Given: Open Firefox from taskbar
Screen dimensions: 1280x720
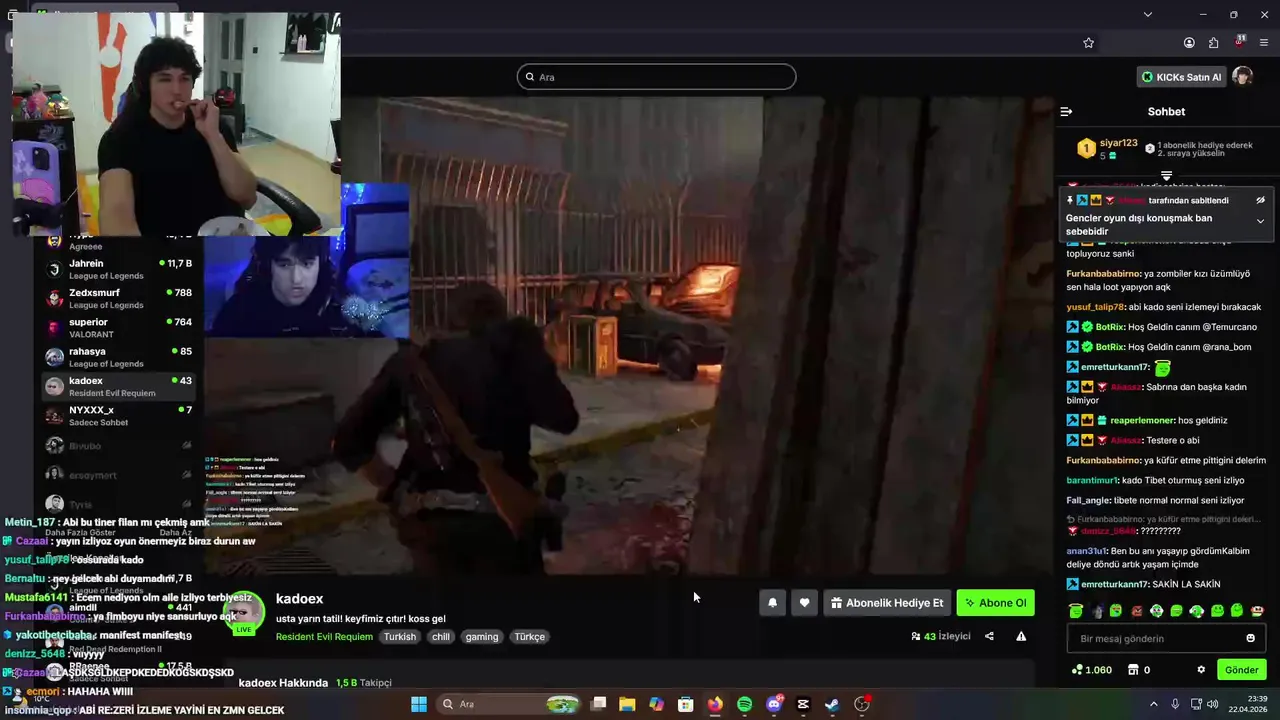Looking at the screenshot, I should pos(715,704).
